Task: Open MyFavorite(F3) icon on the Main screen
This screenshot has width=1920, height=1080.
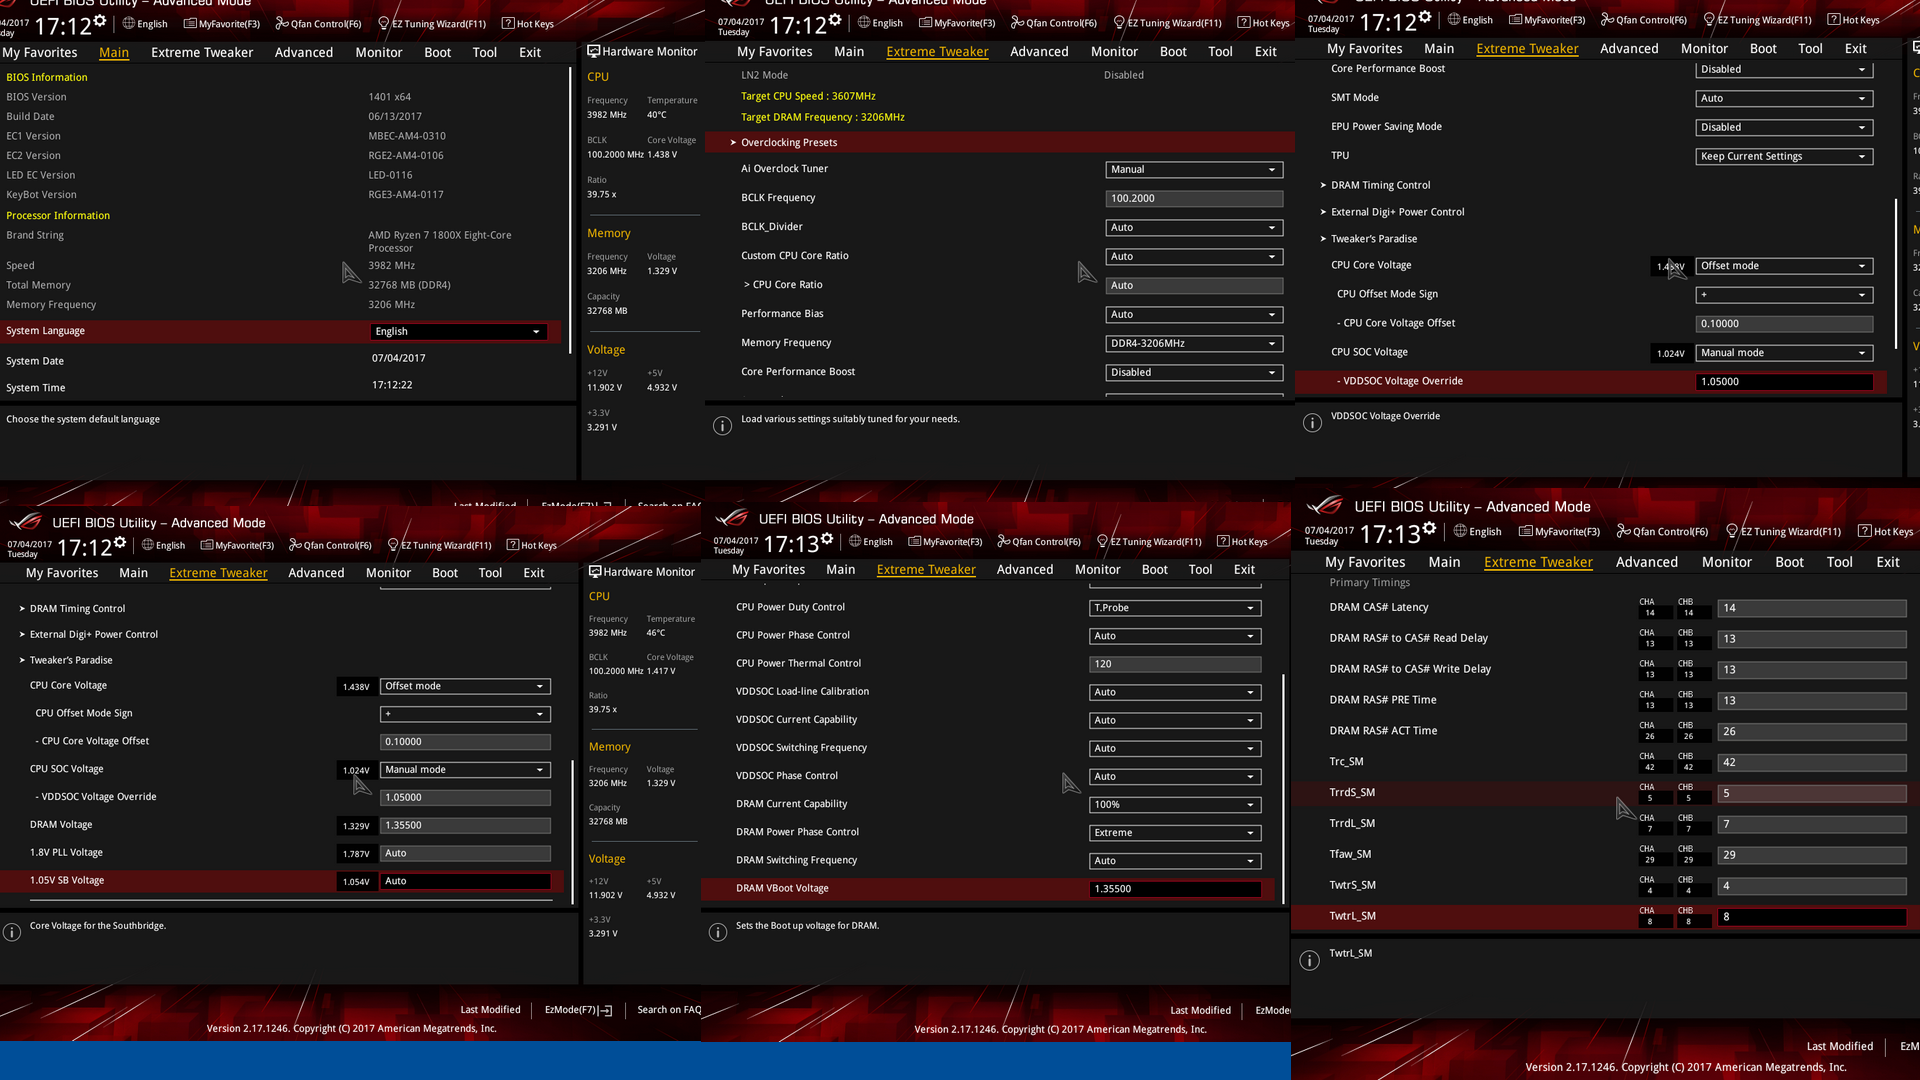Action: pos(190,23)
